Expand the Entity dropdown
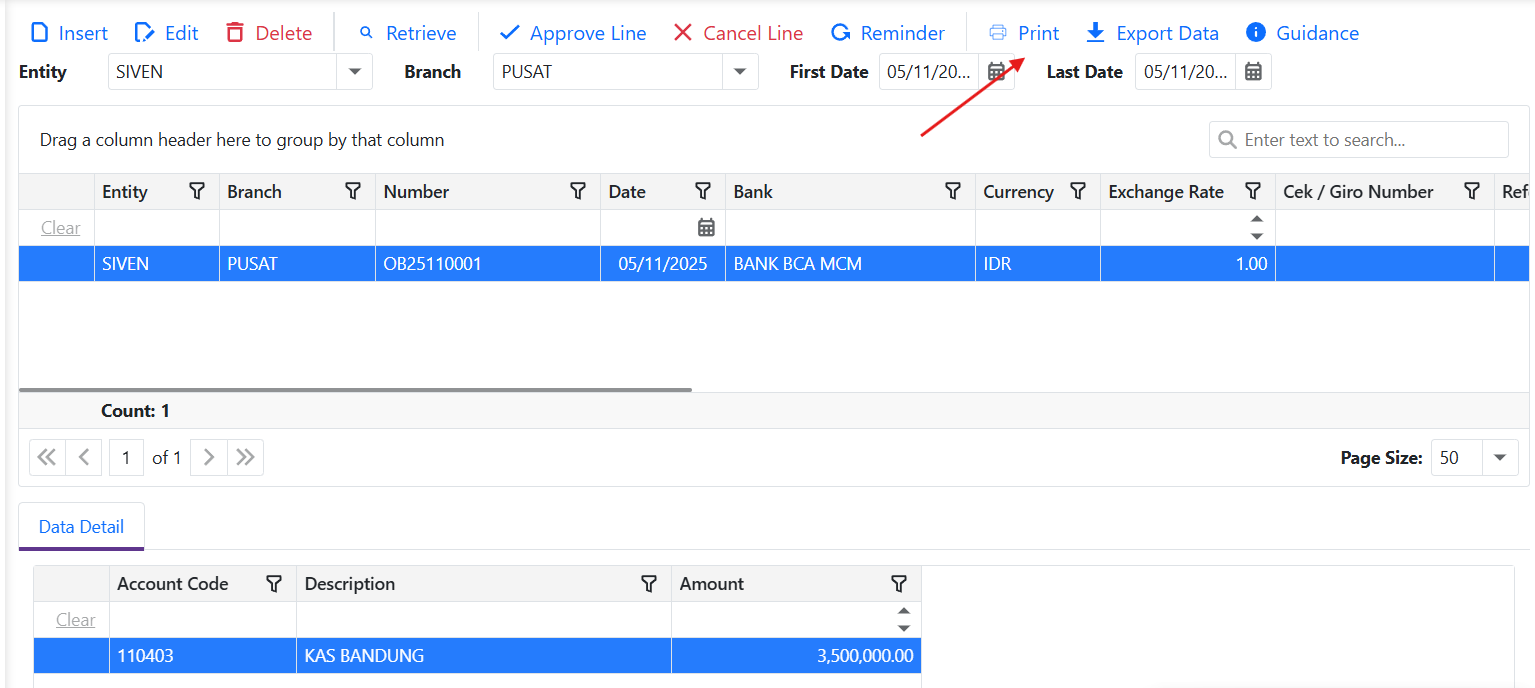The image size is (1535, 688). click(x=354, y=72)
